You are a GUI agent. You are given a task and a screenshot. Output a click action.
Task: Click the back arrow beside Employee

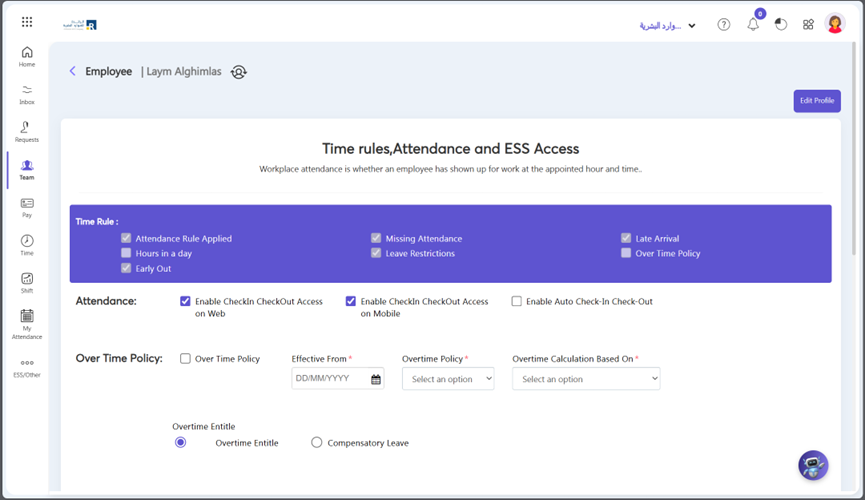tap(73, 71)
